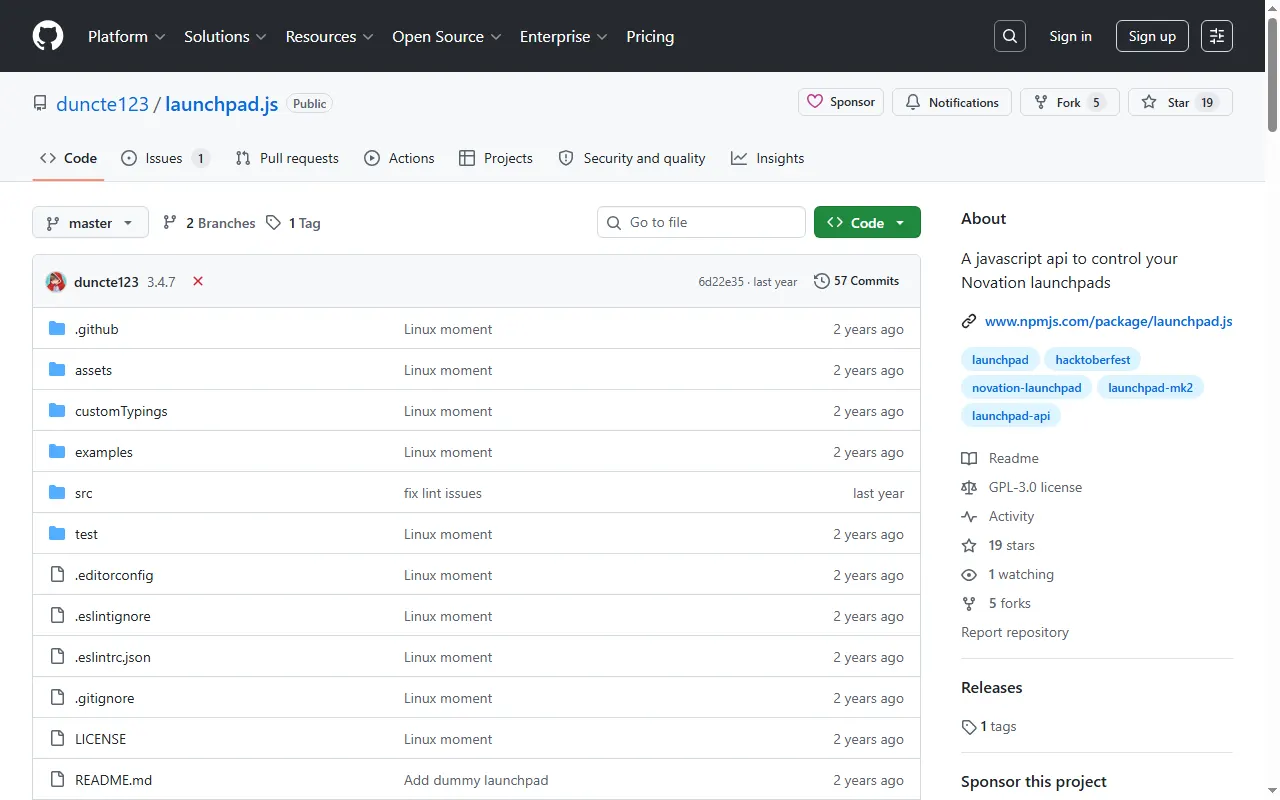The width and height of the screenshot is (1280, 800).
Task: Click the examples folder icon
Action: click(x=57, y=452)
